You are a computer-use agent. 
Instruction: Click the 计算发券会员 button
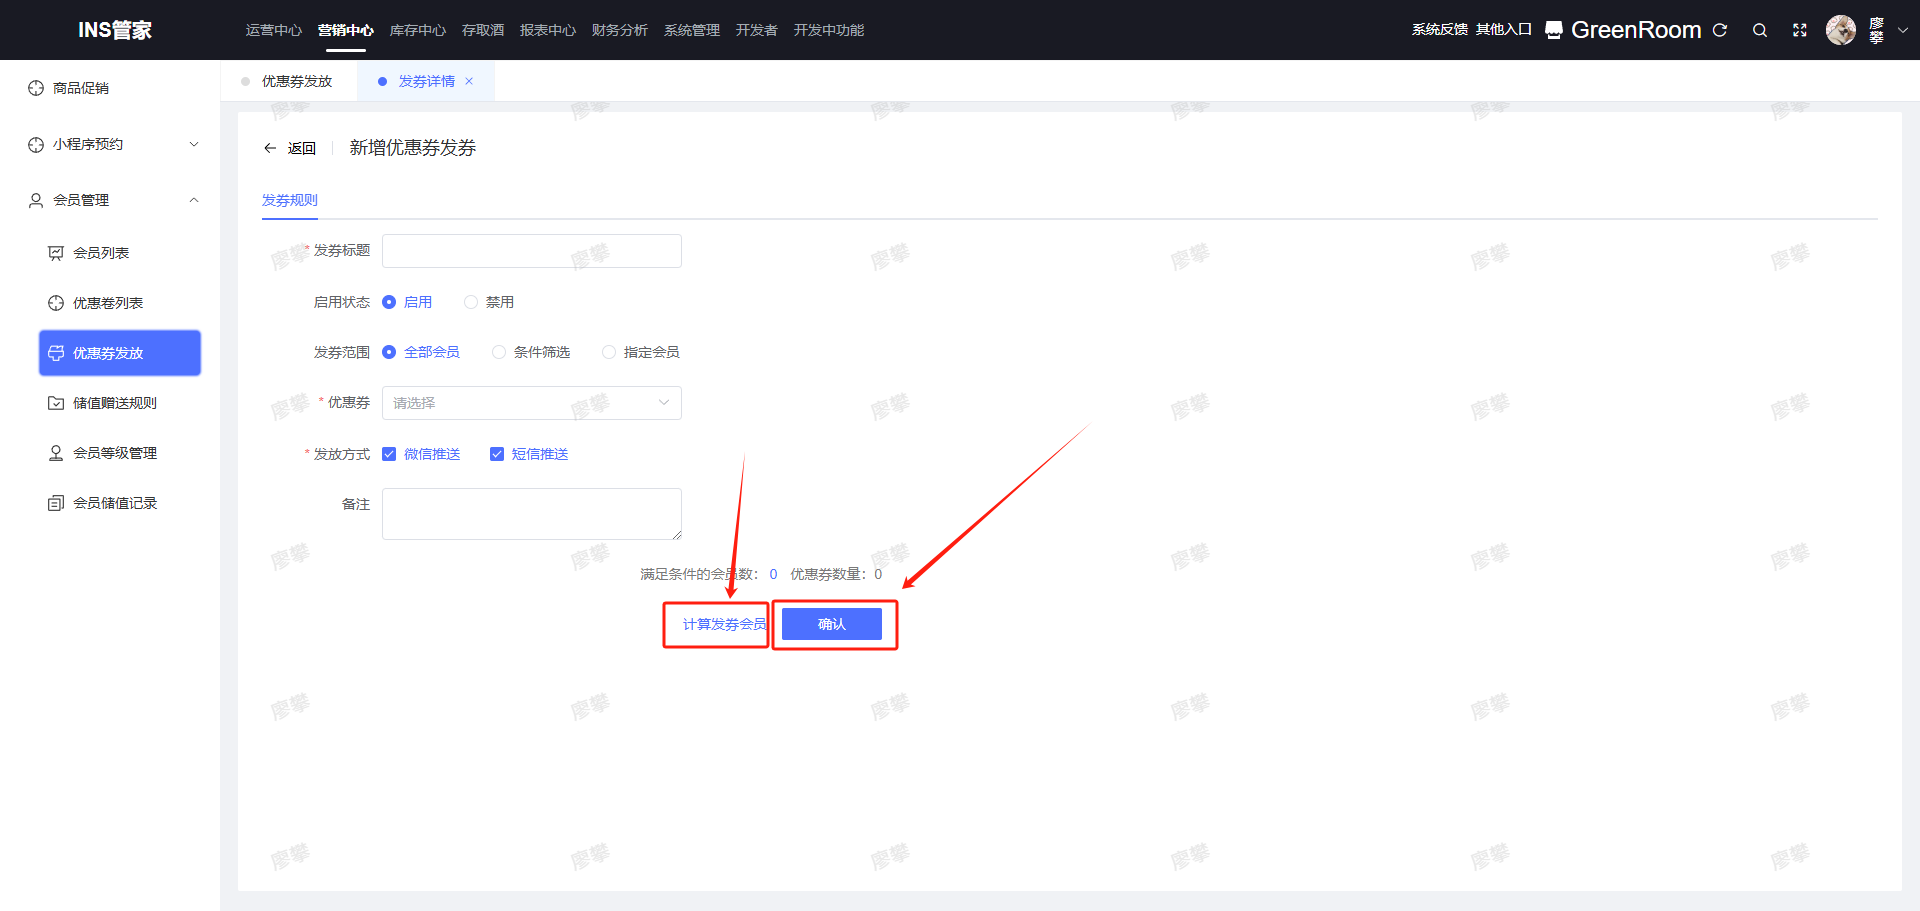tap(723, 624)
